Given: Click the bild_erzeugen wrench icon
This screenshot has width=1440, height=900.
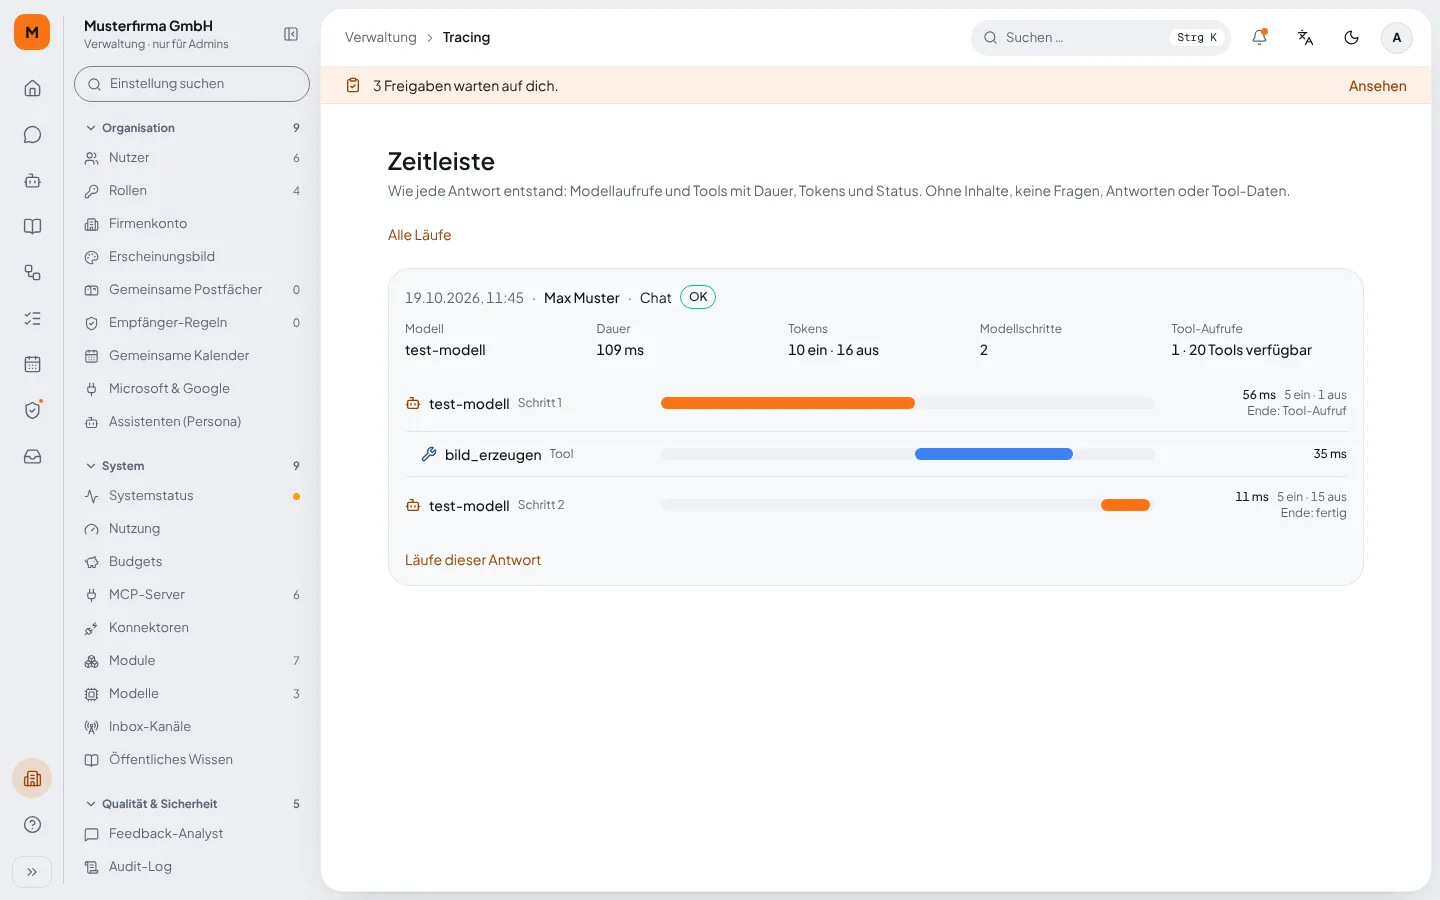Looking at the screenshot, I should tap(429, 454).
